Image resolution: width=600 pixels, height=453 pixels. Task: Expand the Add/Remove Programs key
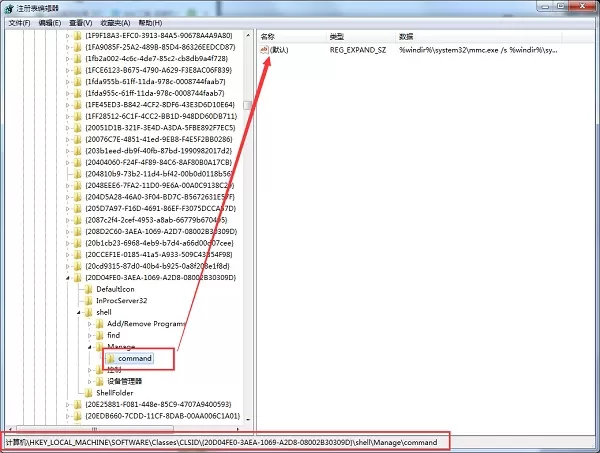(x=90, y=324)
